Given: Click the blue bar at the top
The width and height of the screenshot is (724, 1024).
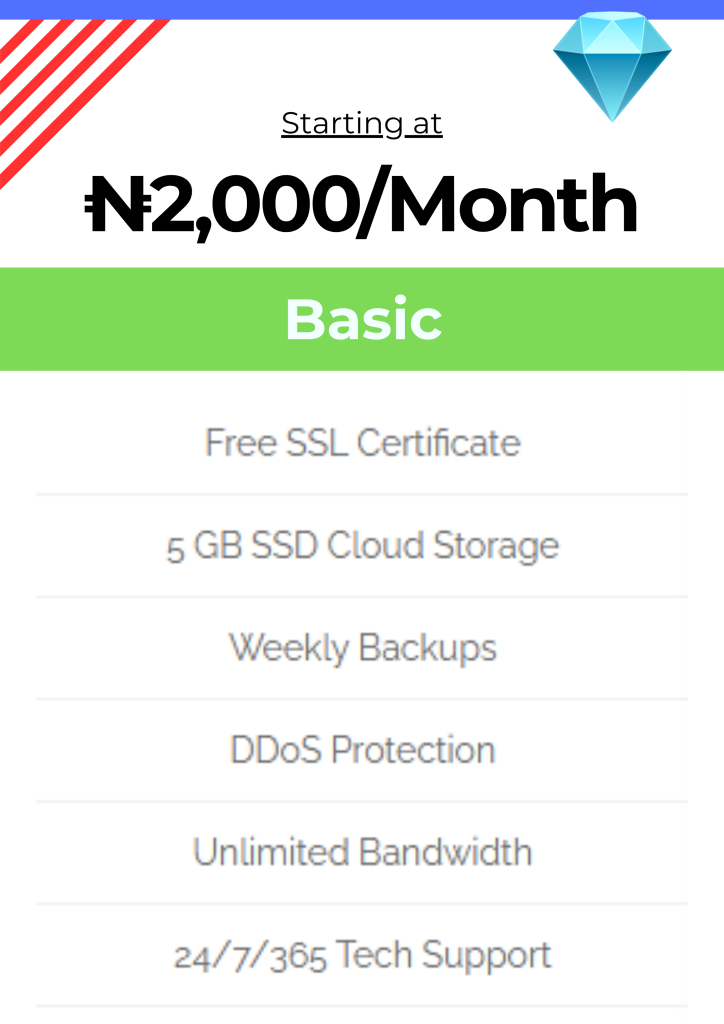Looking at the screenshot, I should (x=362, y=9).
